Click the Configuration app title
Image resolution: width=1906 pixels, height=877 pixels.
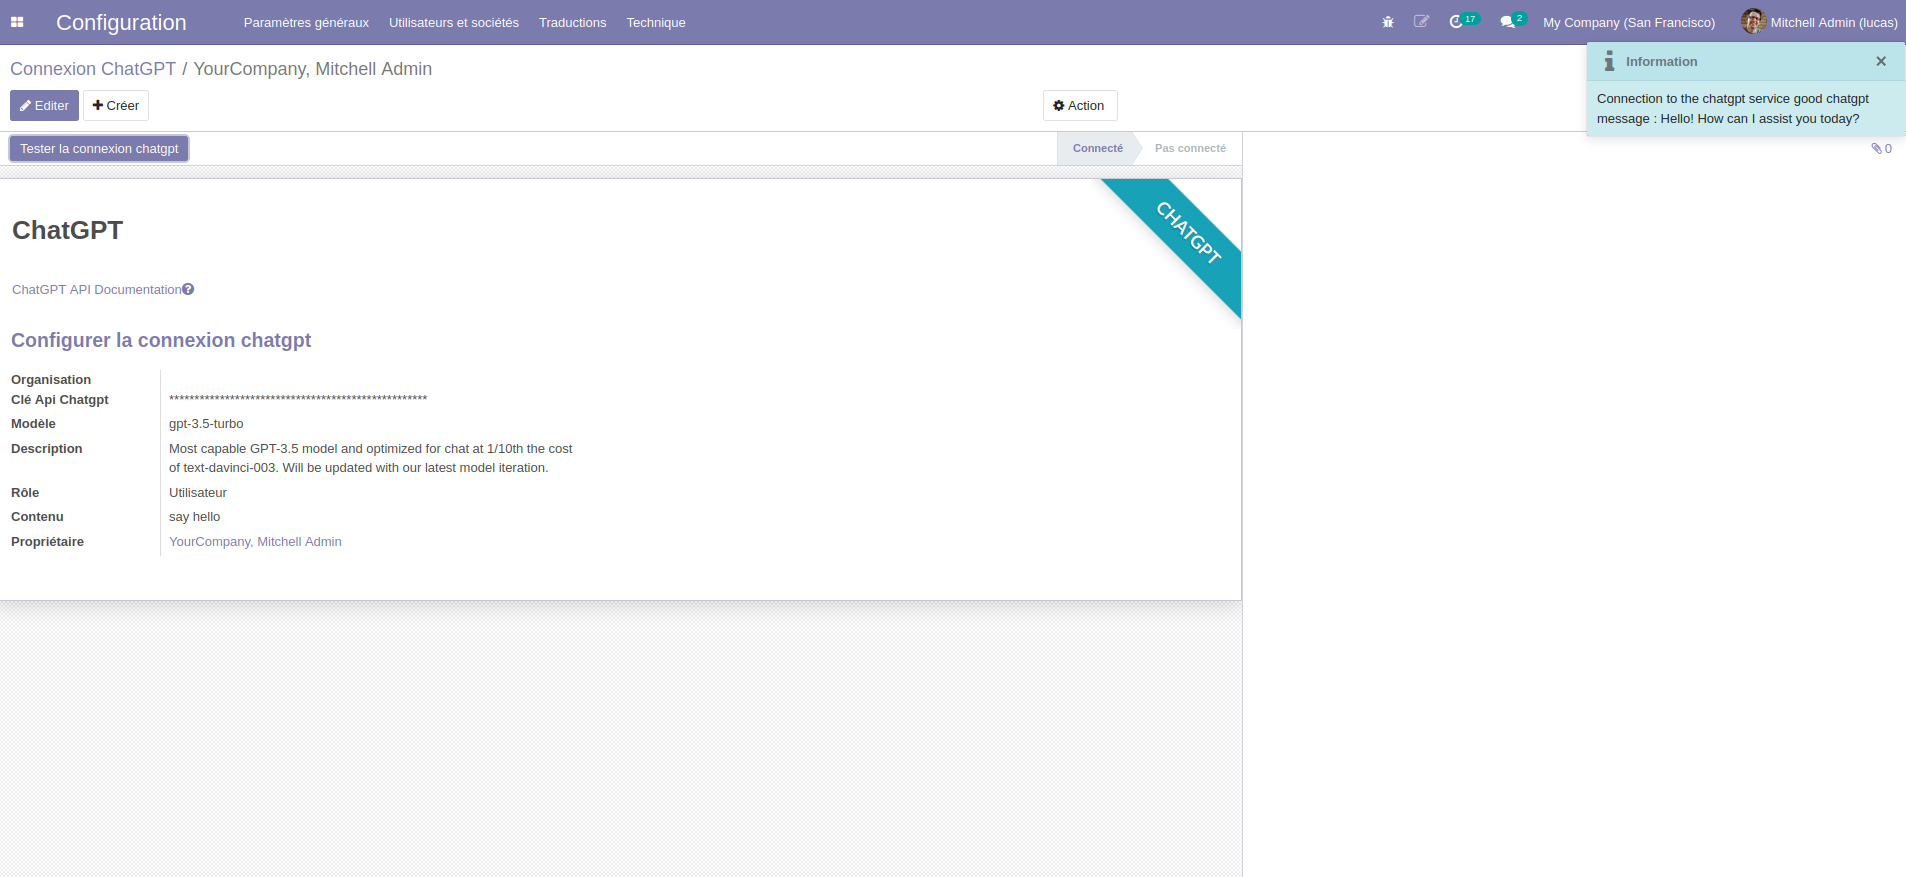coord(121,22)
